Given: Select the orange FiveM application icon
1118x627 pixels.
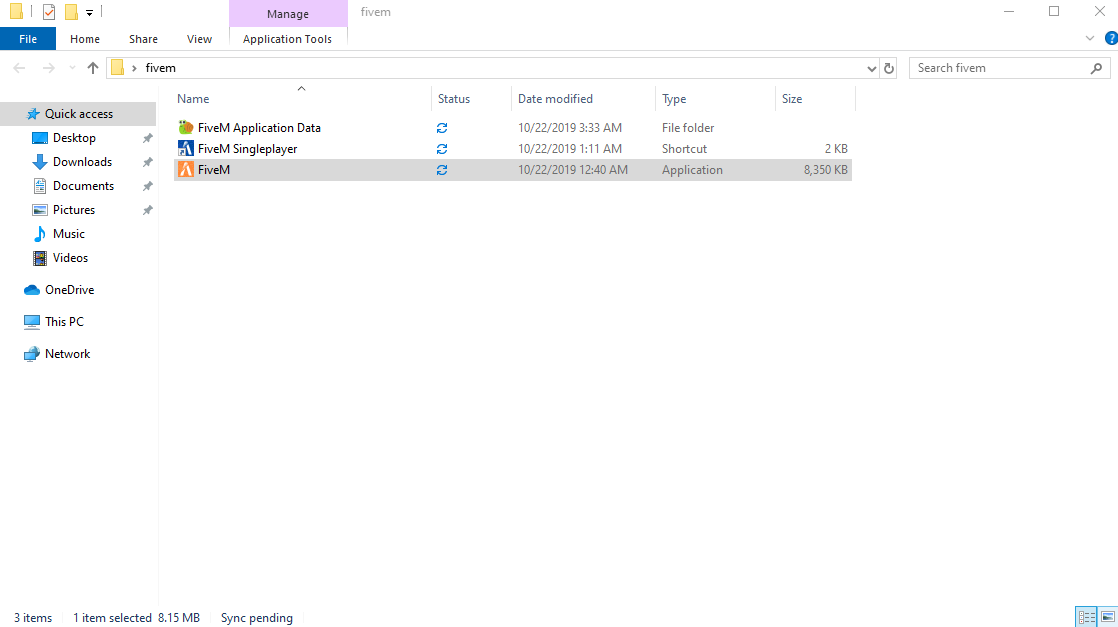Looking at the screenshot, I should 185,170.
